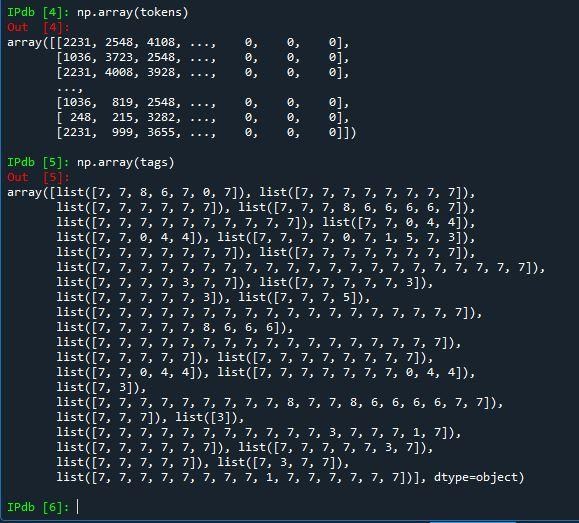Click token value 248 in tokens array
The height and width of the screenshot is (523, 579).
80,117
